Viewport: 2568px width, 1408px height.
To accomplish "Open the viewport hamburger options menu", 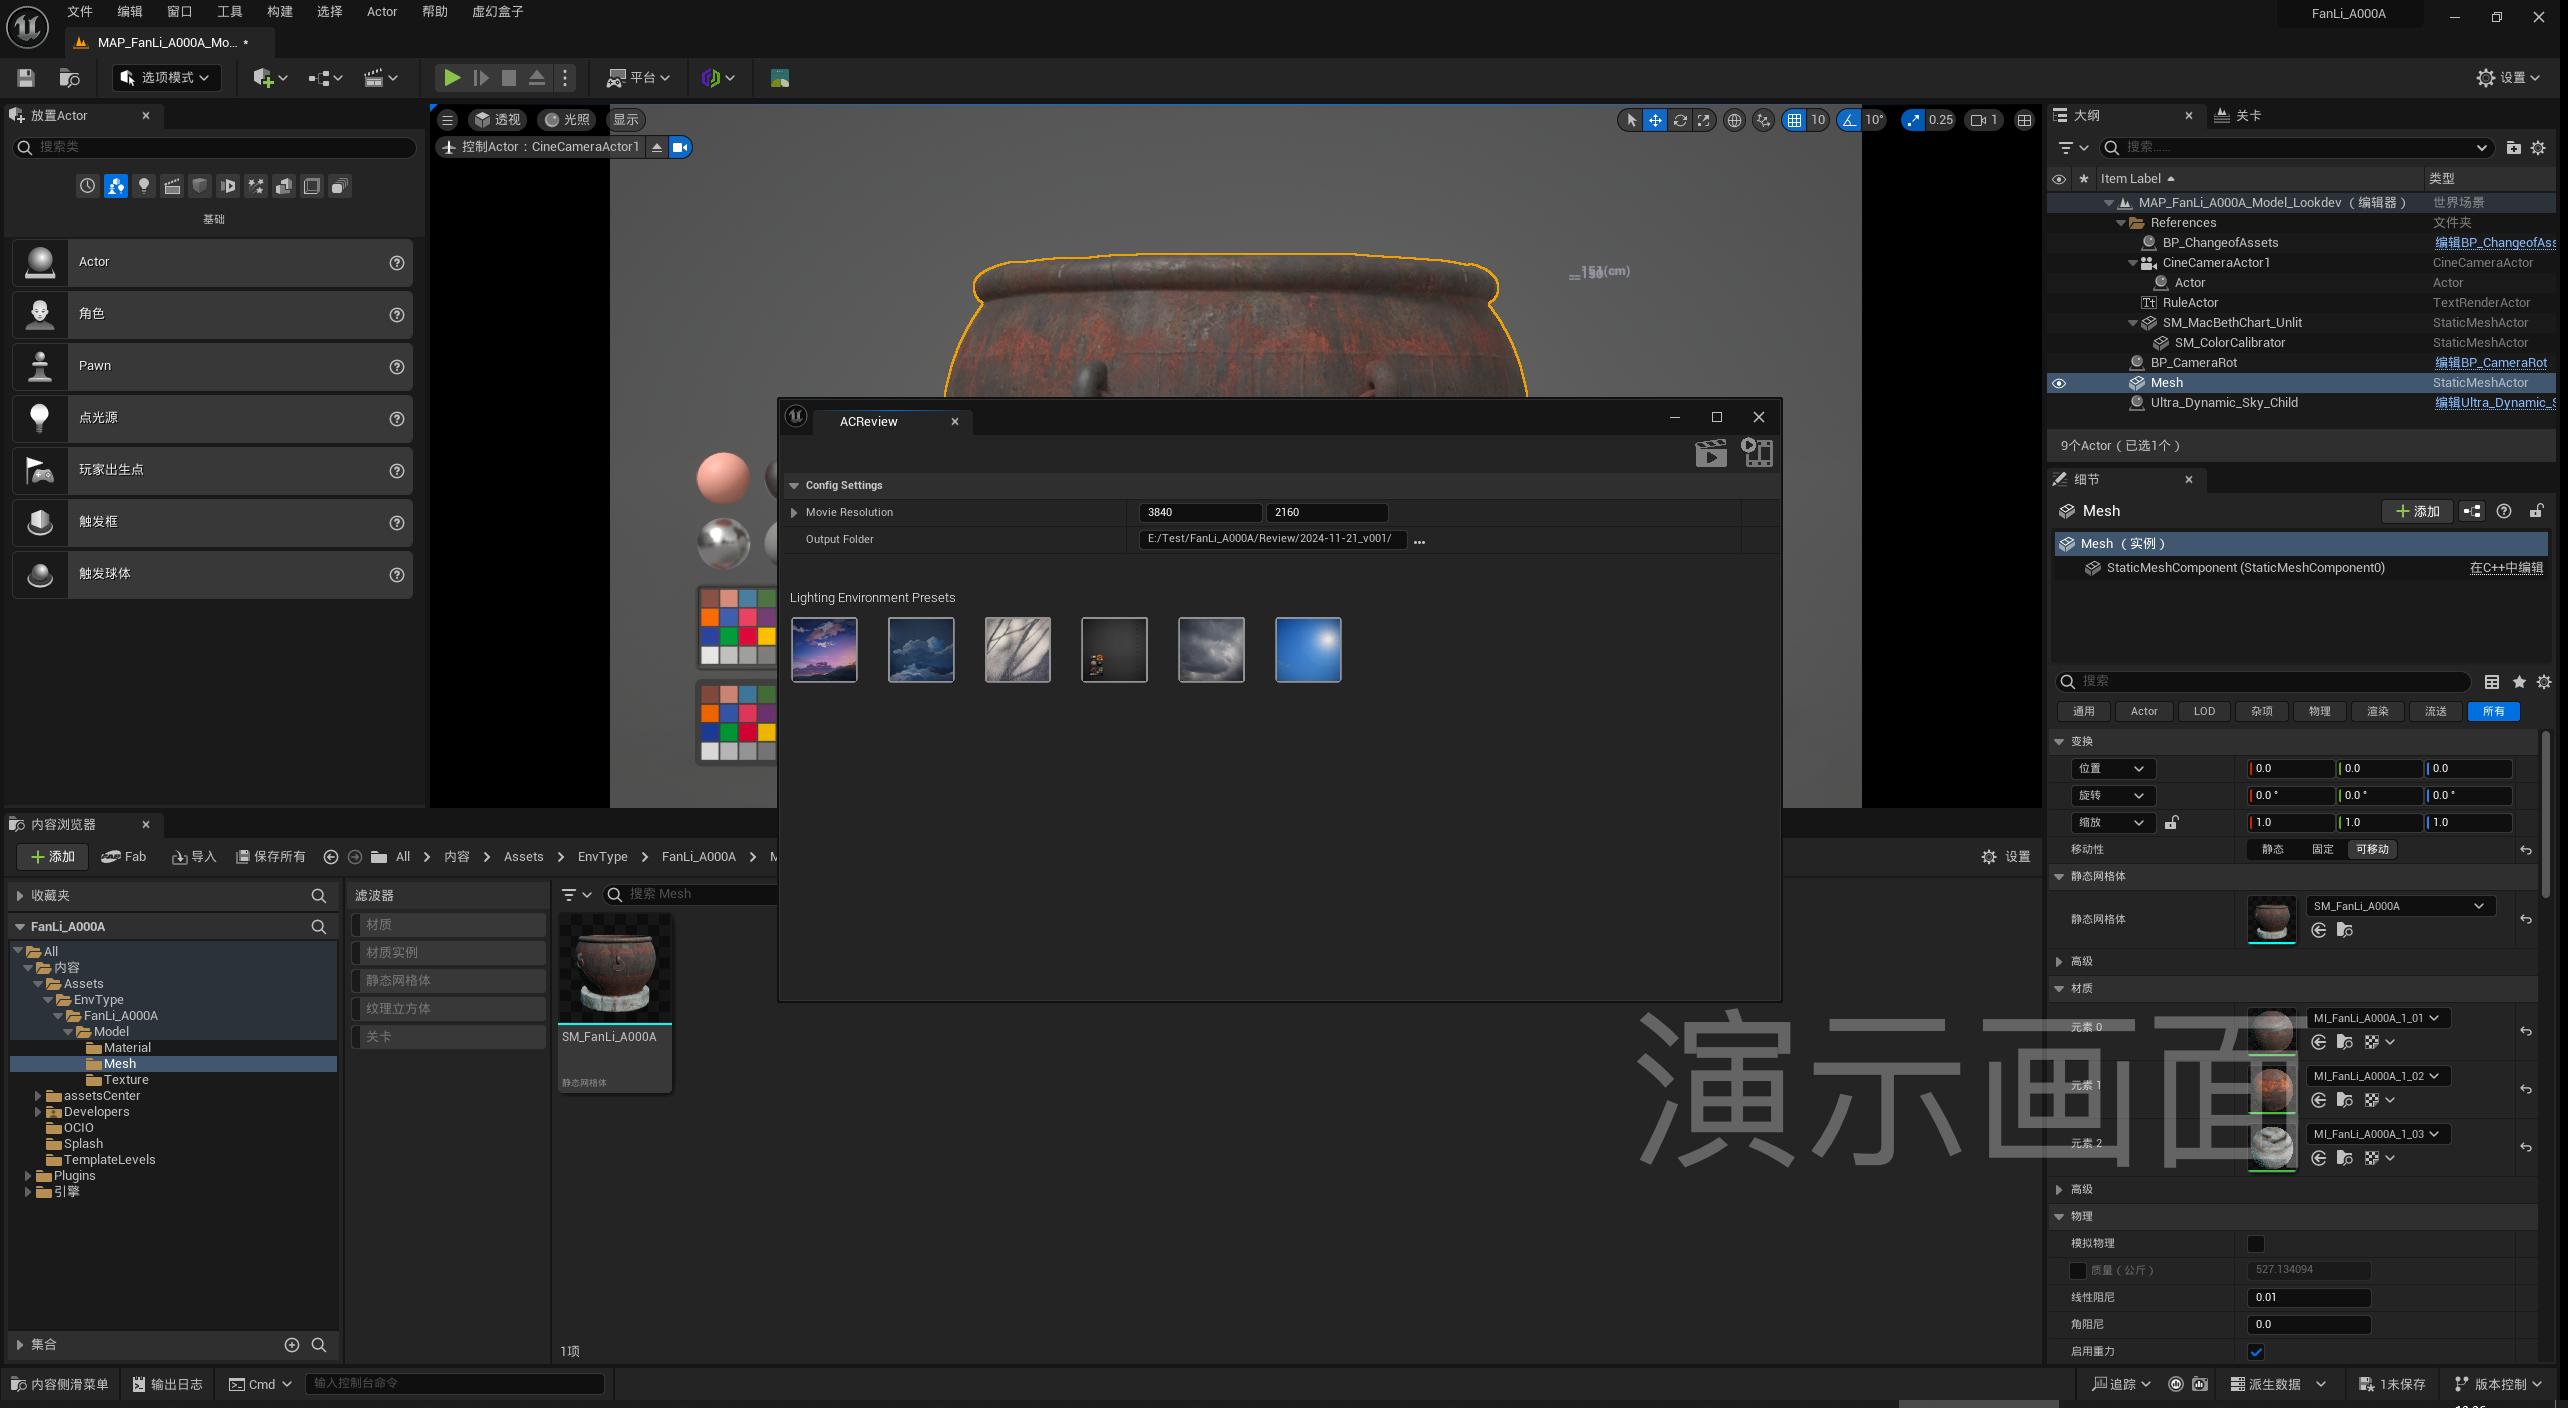I will click(x=448, y=120).
